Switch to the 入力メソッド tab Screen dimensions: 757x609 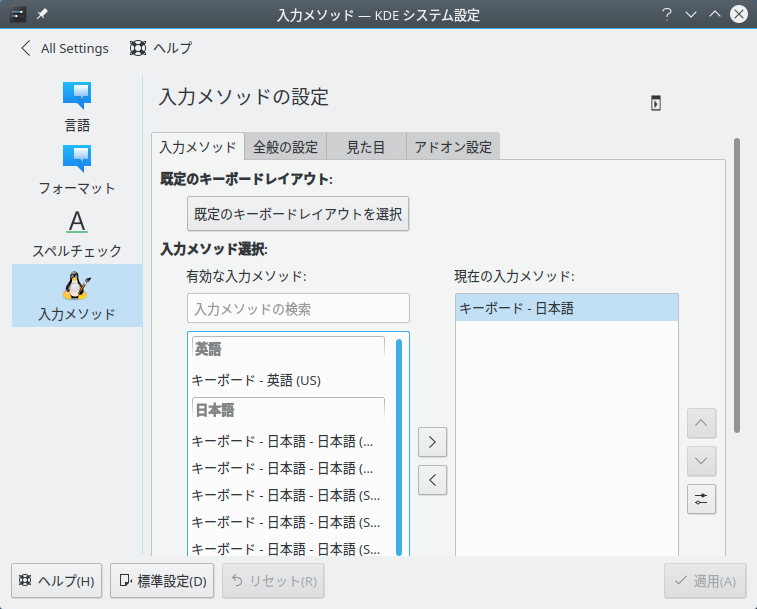198,146
